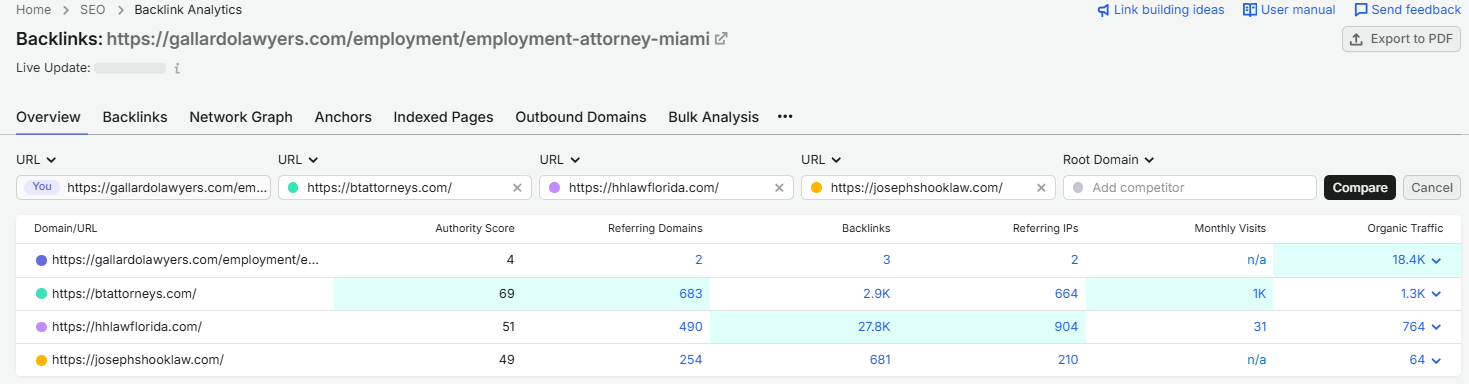1469x384 pixels.
Task: Switch to the Backlinks tab
Action: point(135,117)
